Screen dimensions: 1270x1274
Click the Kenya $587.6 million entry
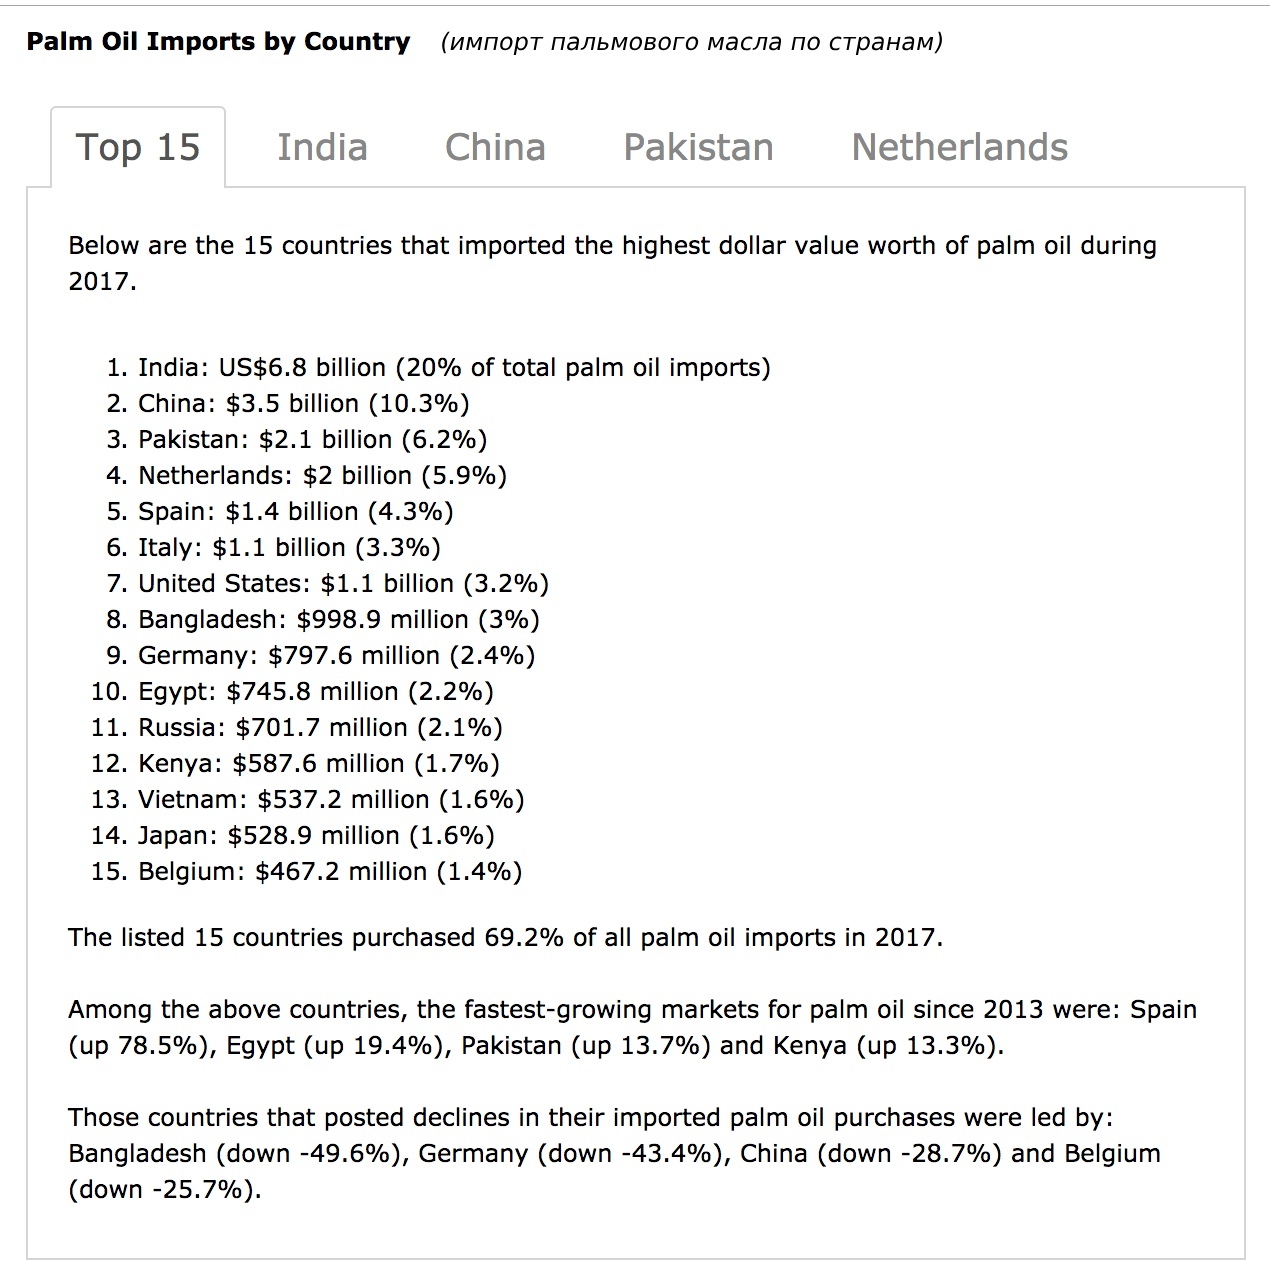[x=319, y=764]
